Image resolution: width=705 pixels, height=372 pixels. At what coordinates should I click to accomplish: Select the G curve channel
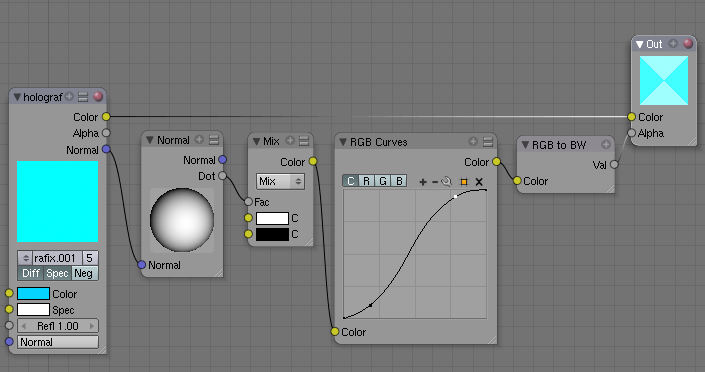(x=383, y=181)
